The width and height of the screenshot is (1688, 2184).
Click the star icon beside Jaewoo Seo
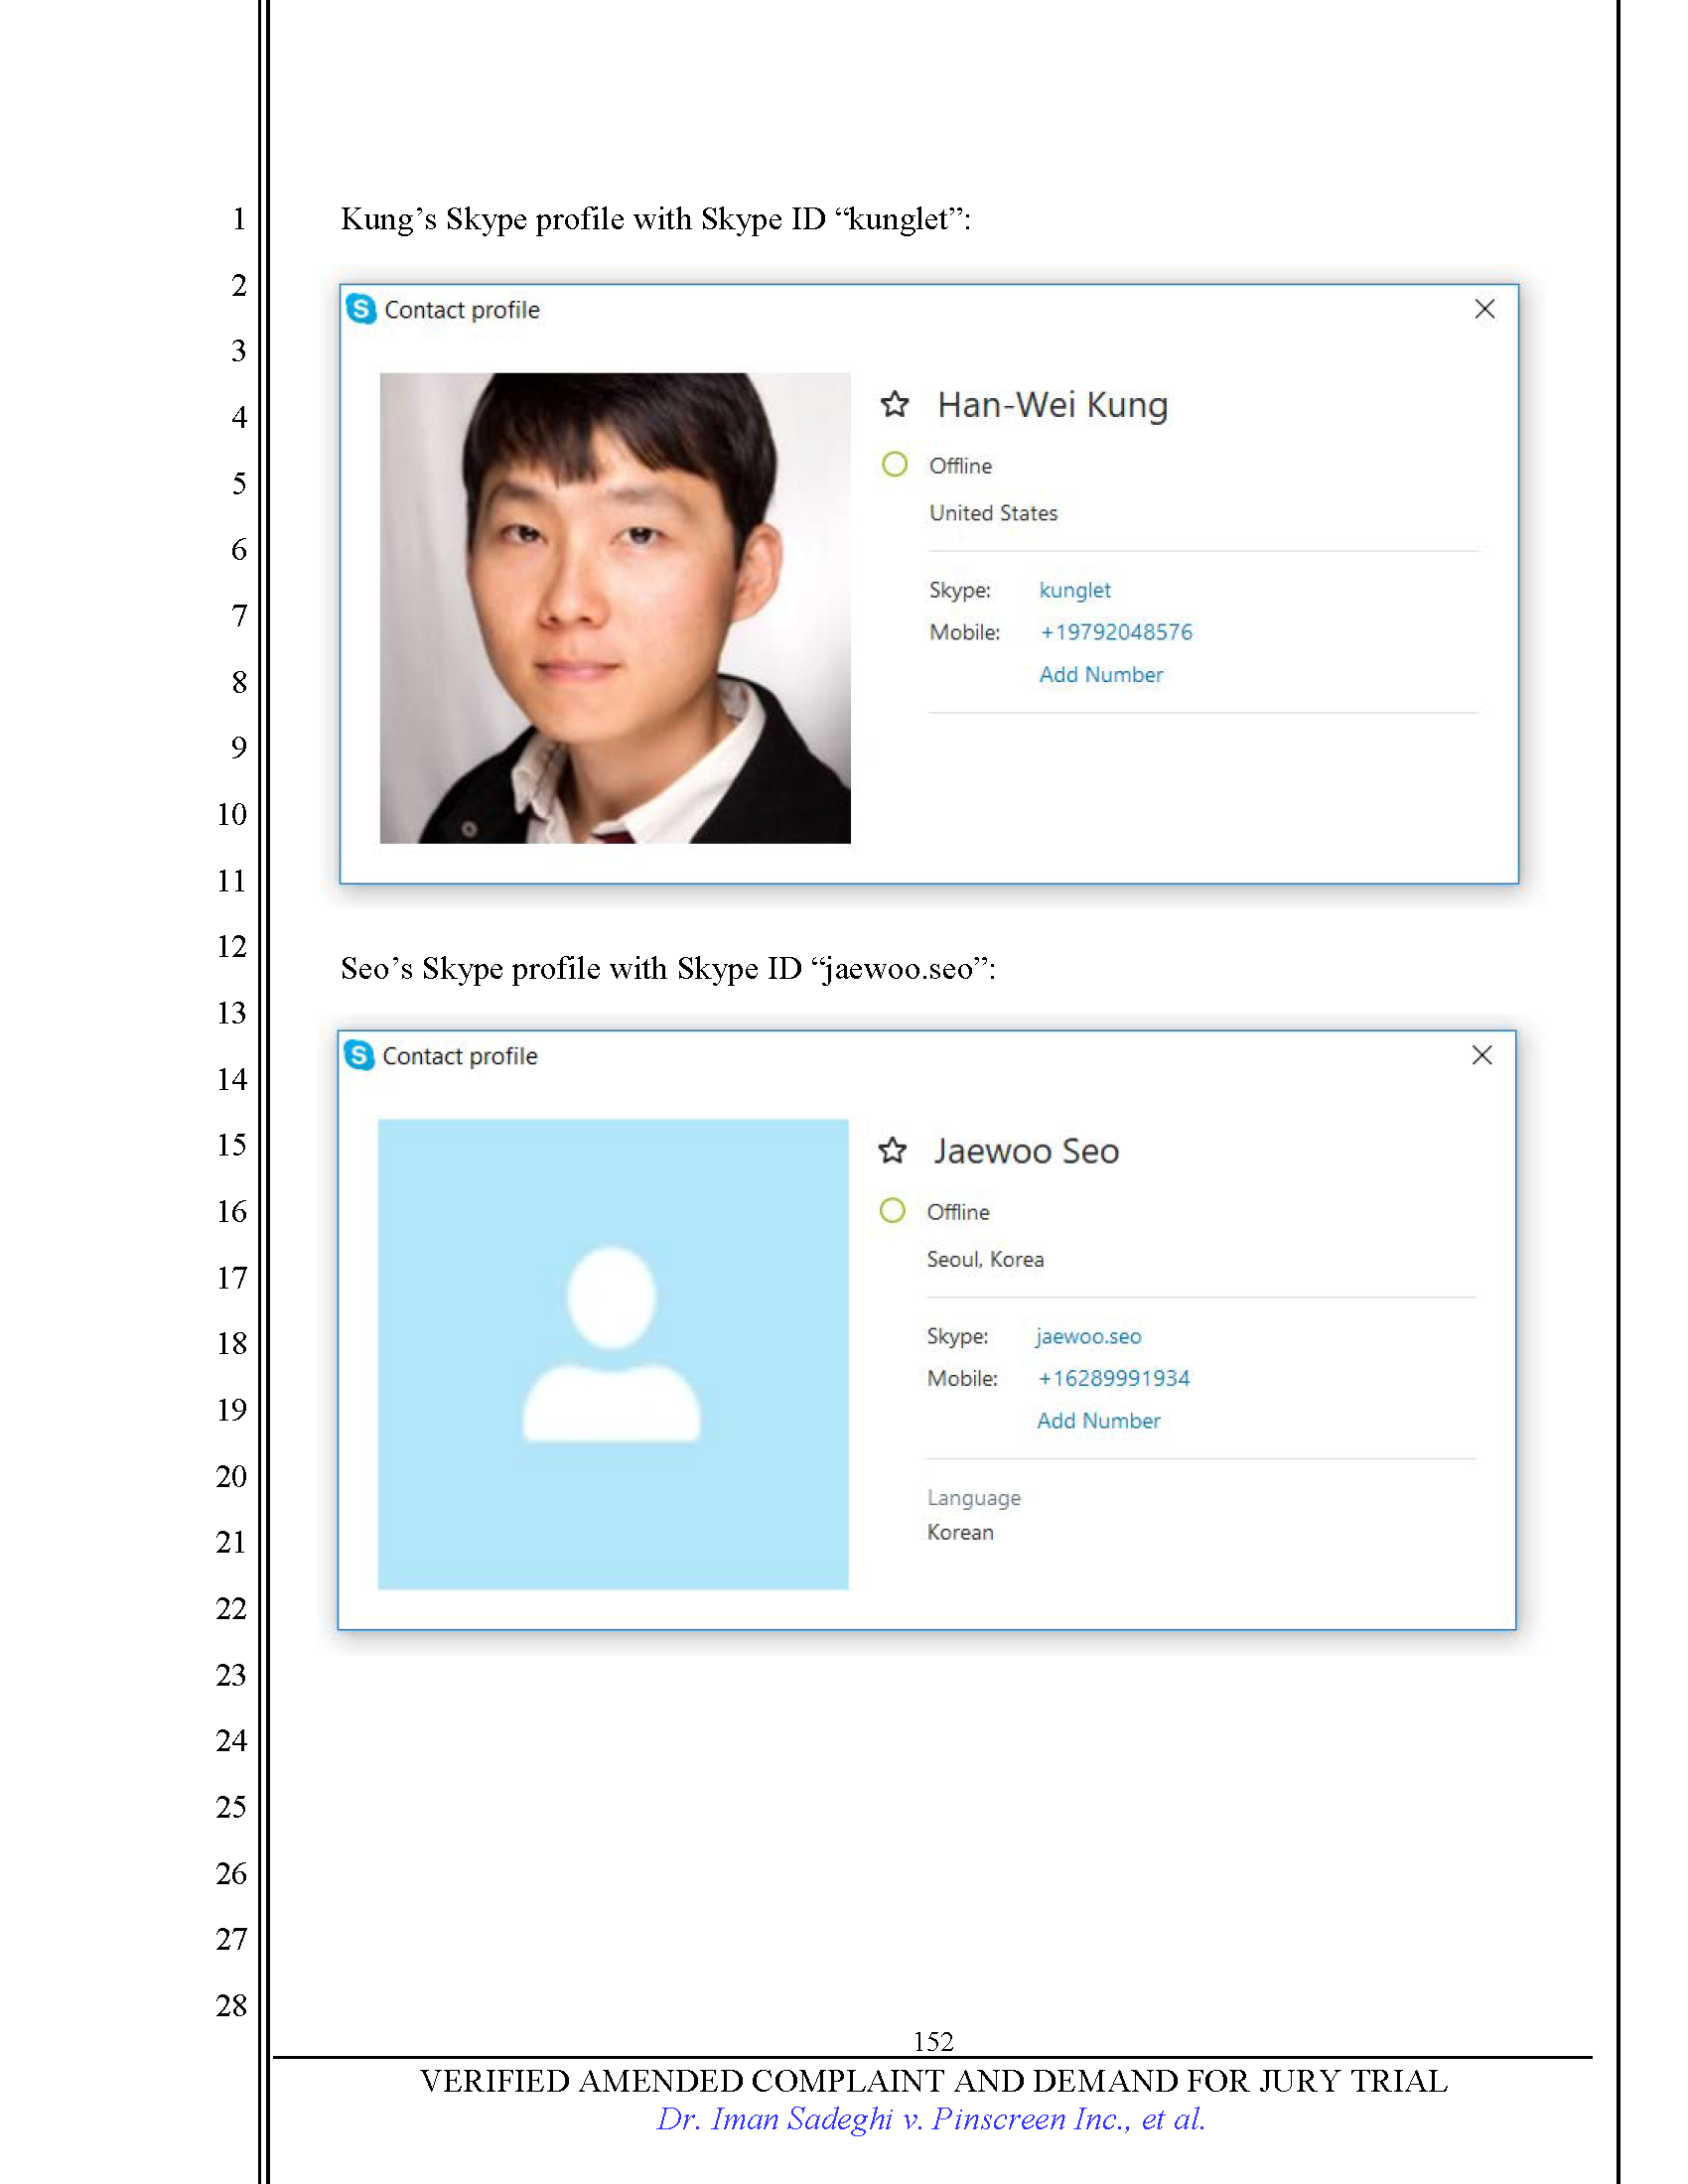(892, 1151)
